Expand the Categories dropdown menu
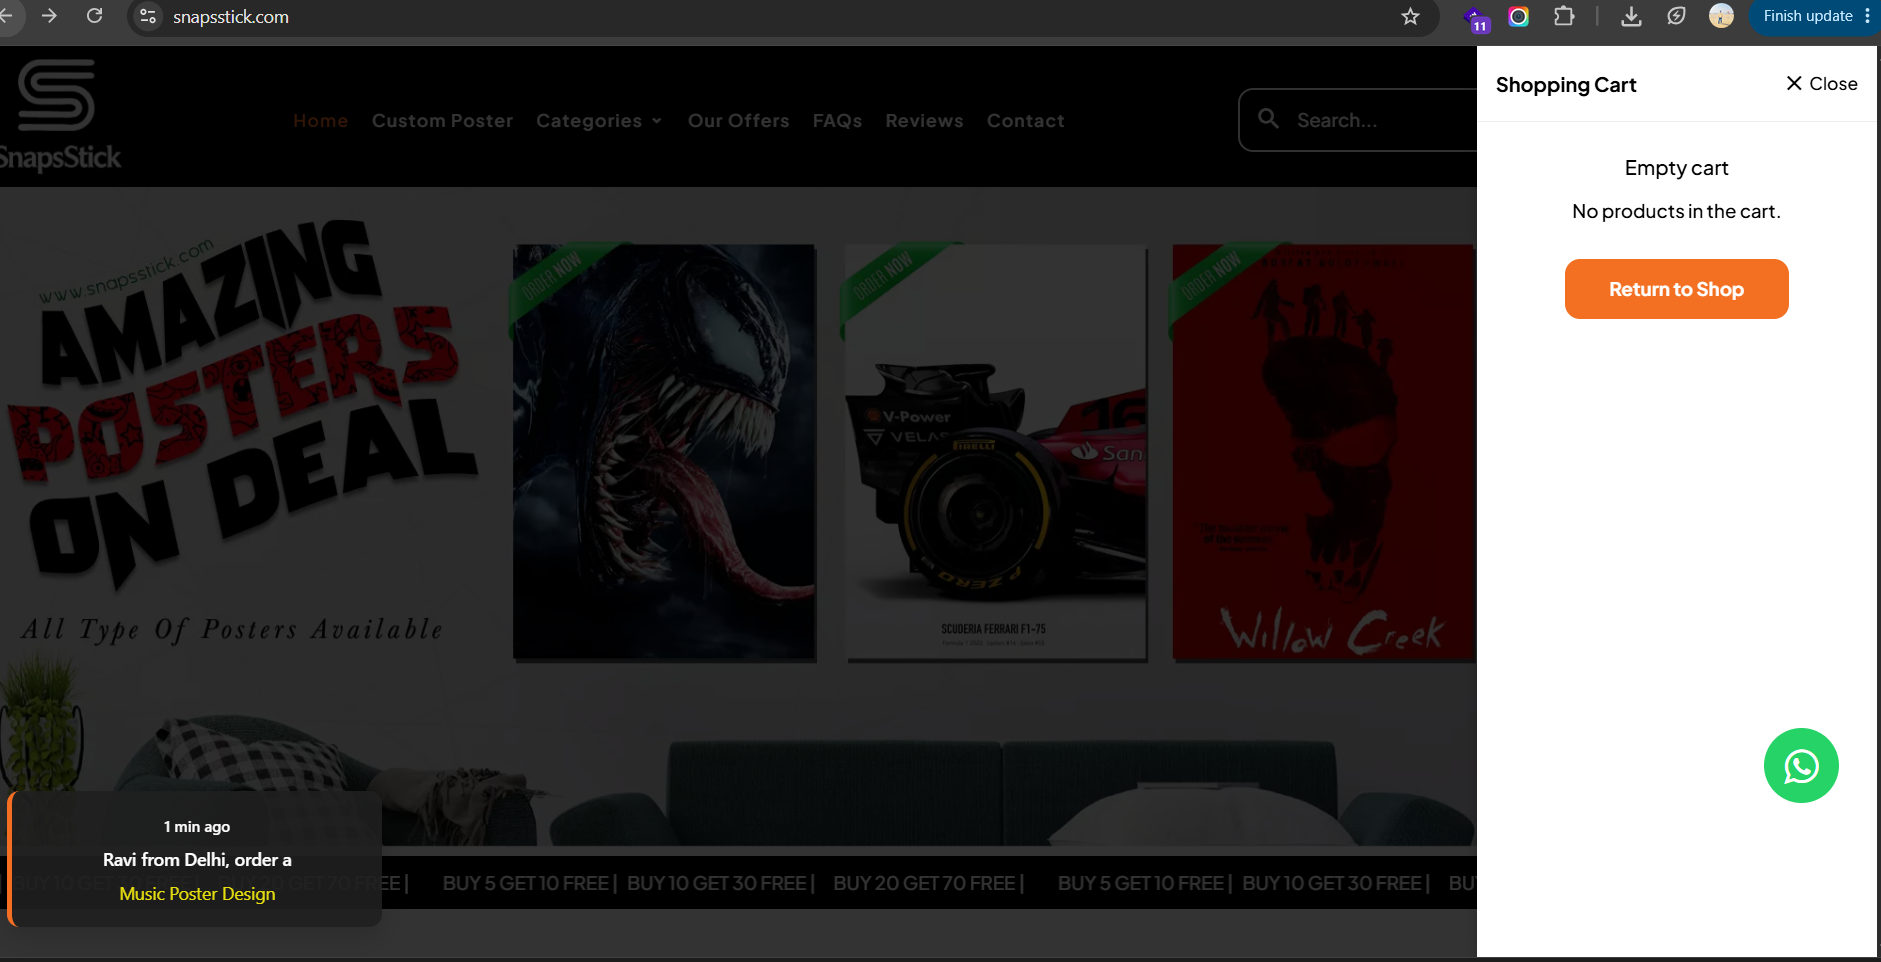1881x962 pixels. click(x=599, y=121)
